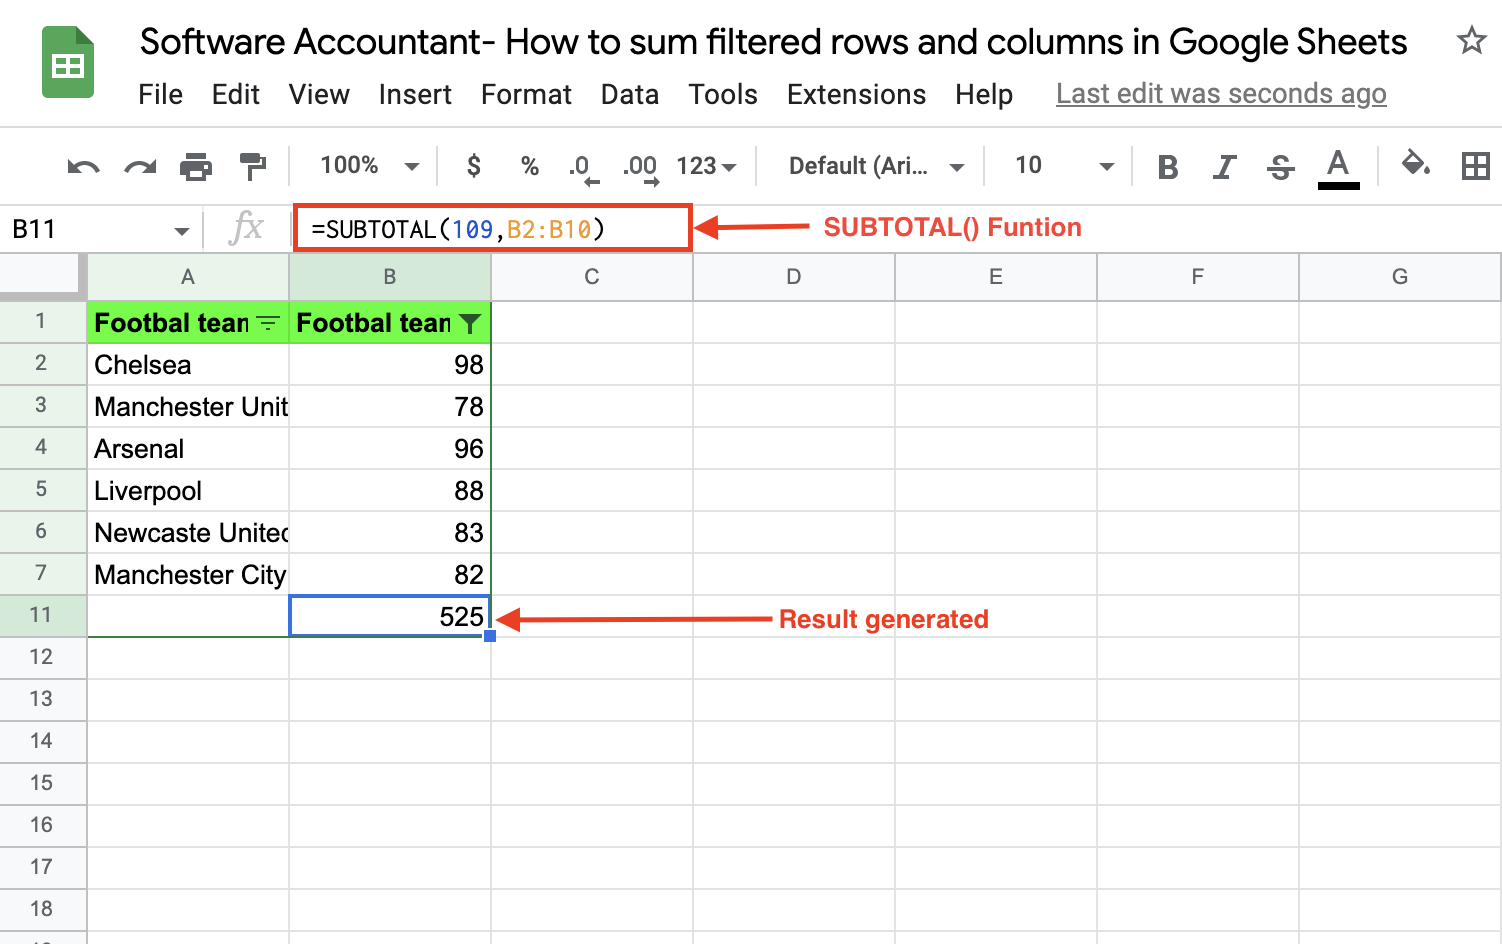Select column G header
The height and width of the screenshot is (944, 1502).
point(1400,277)
